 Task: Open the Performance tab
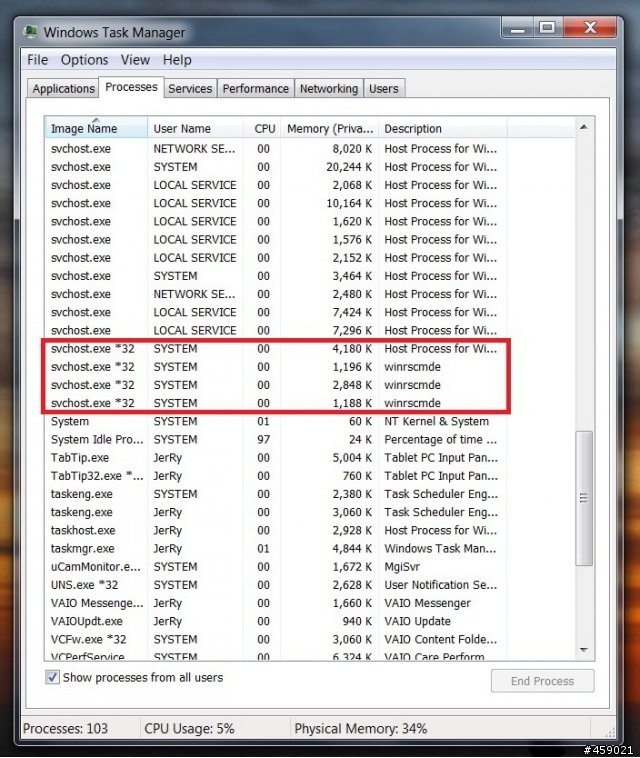click(x=256, y=88)
